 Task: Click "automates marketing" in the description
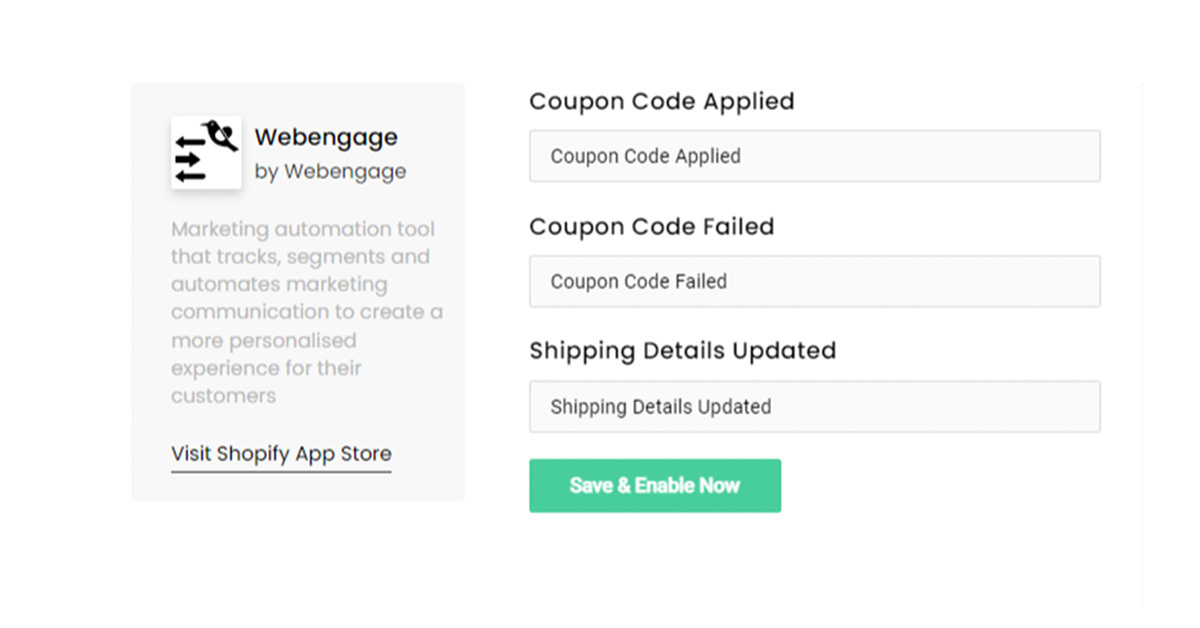(279, 284)
